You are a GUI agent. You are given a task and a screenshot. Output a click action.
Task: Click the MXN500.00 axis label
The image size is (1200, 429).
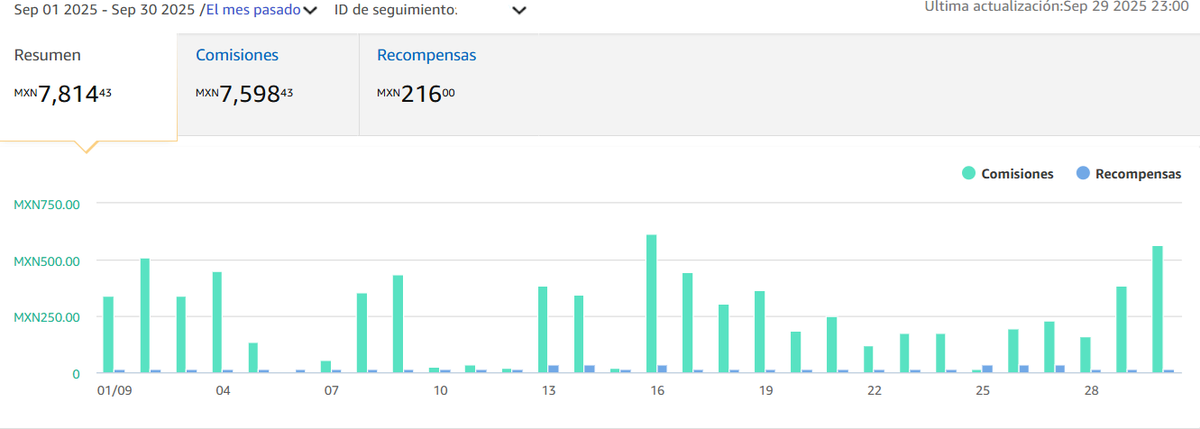coord(46,261)
